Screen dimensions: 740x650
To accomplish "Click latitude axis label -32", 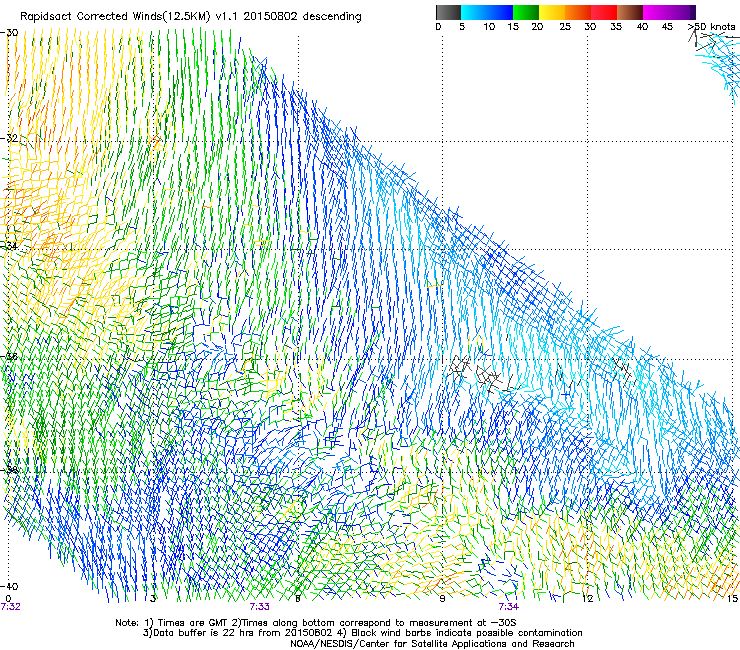I will coord(9,138).
